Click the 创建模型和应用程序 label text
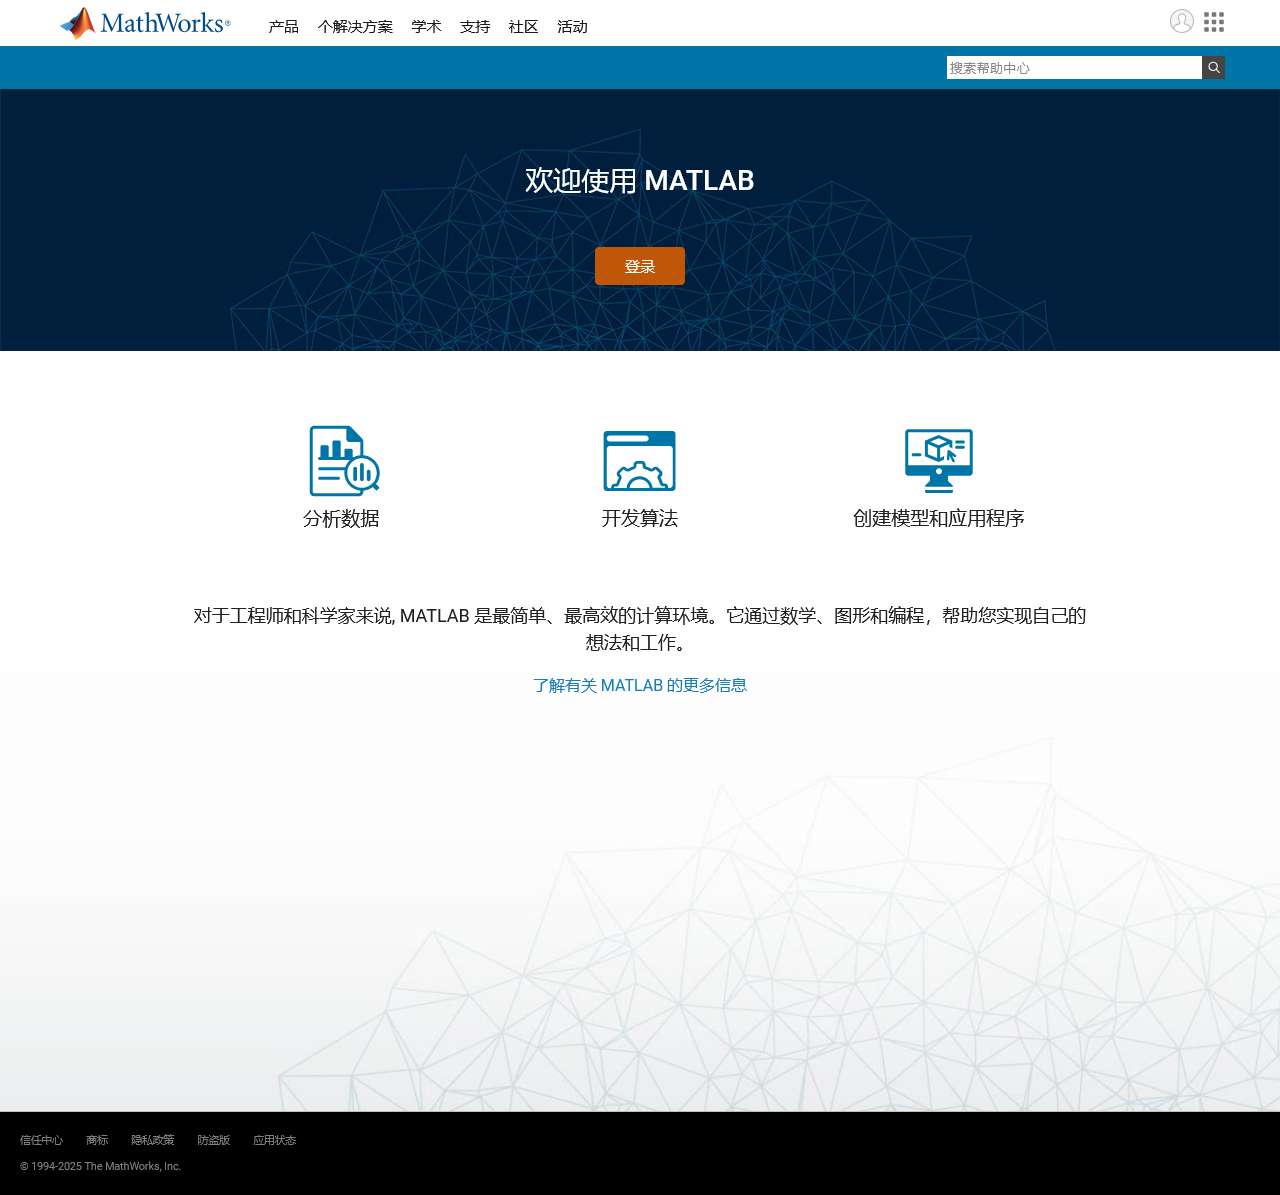The width and height of the screenshot is (1280, 1195). [x=939, y=518]
